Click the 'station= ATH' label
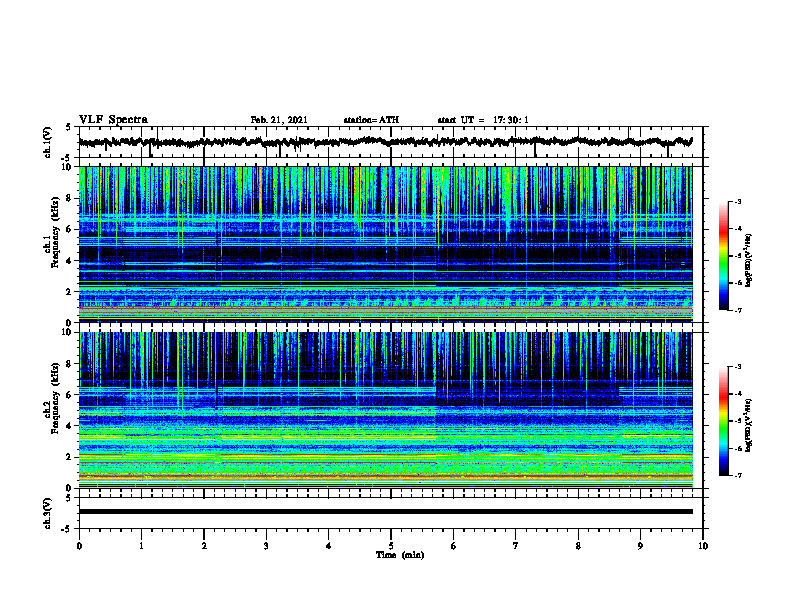792x612 pixels. [371, 120]
